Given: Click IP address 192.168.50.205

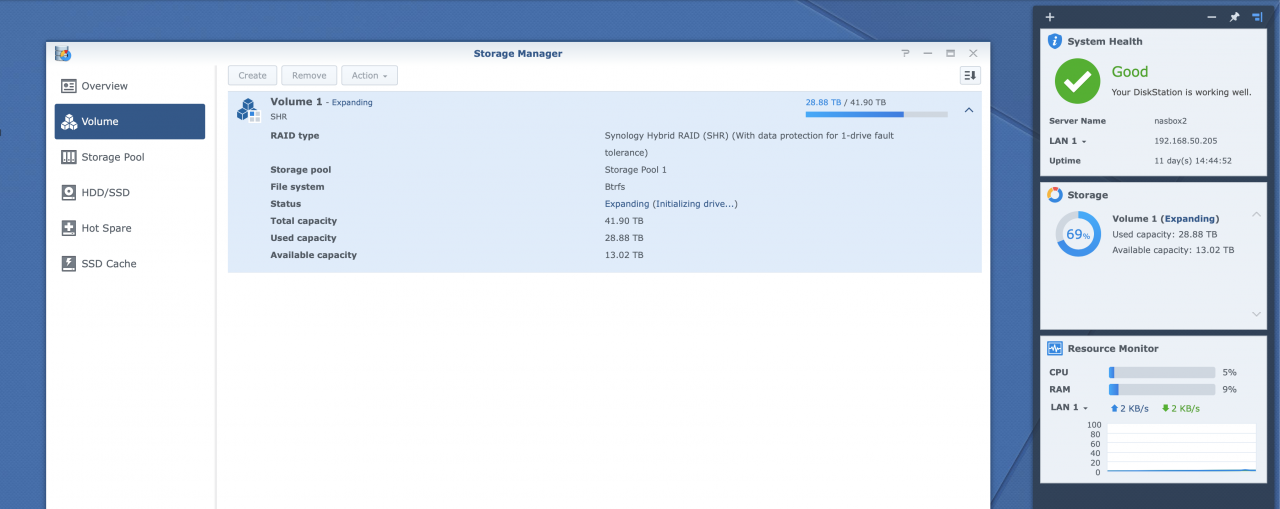Looking at the screenshot, I should [1185, 141].
